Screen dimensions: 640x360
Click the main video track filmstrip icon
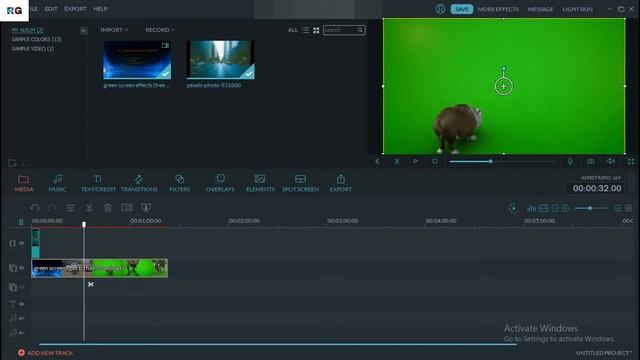[13, 243]
